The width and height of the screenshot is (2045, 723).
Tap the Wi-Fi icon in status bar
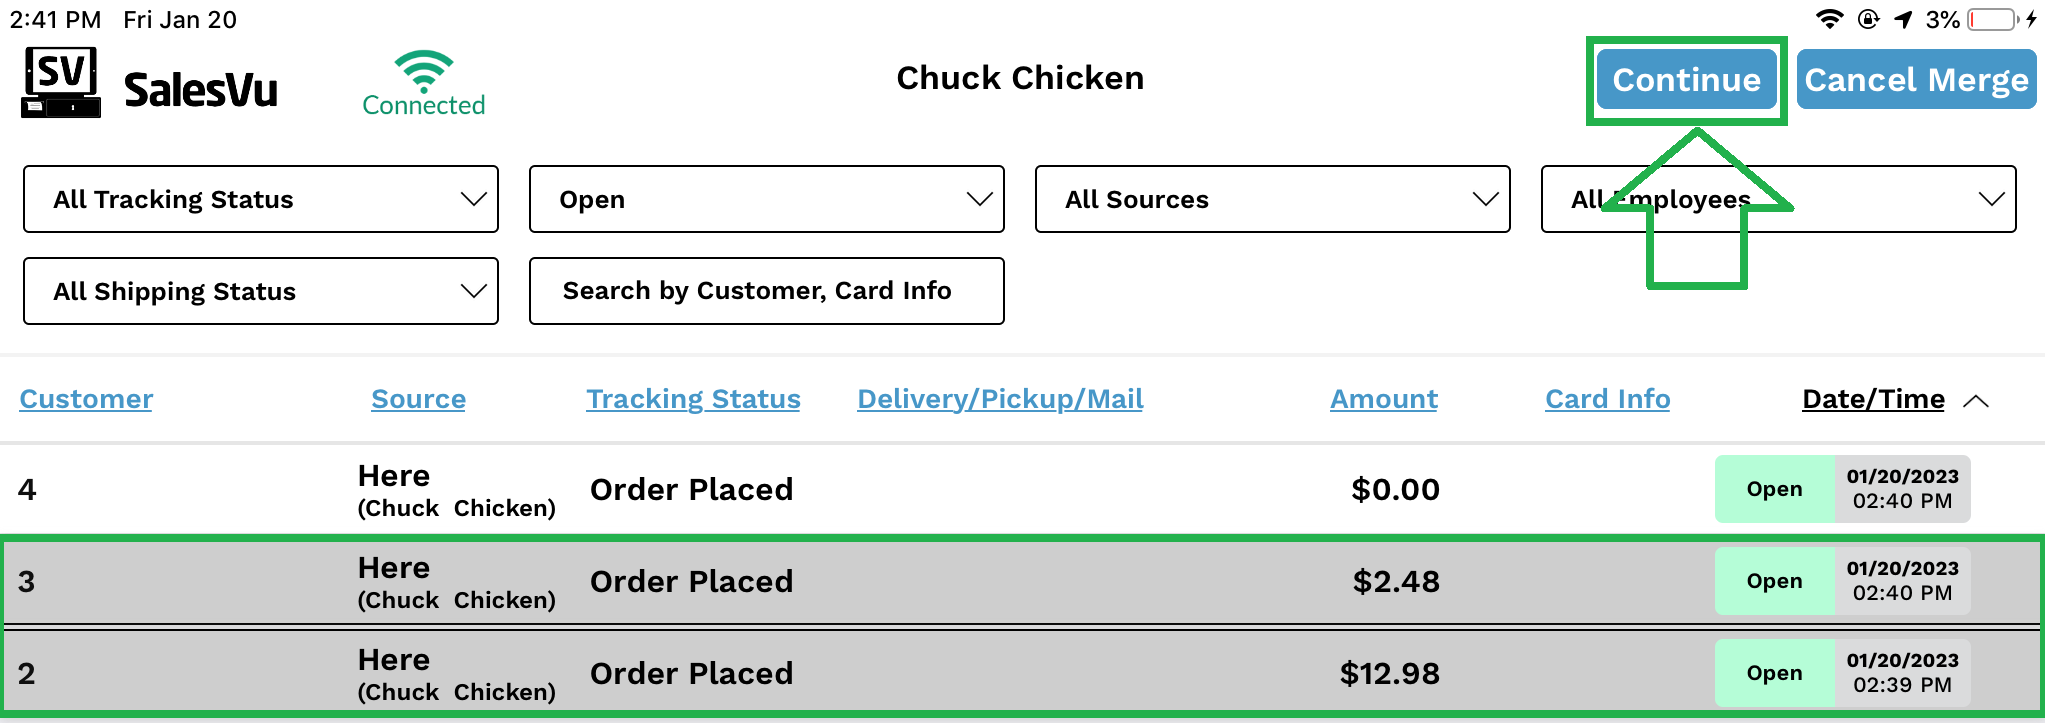coord(1829,19)
